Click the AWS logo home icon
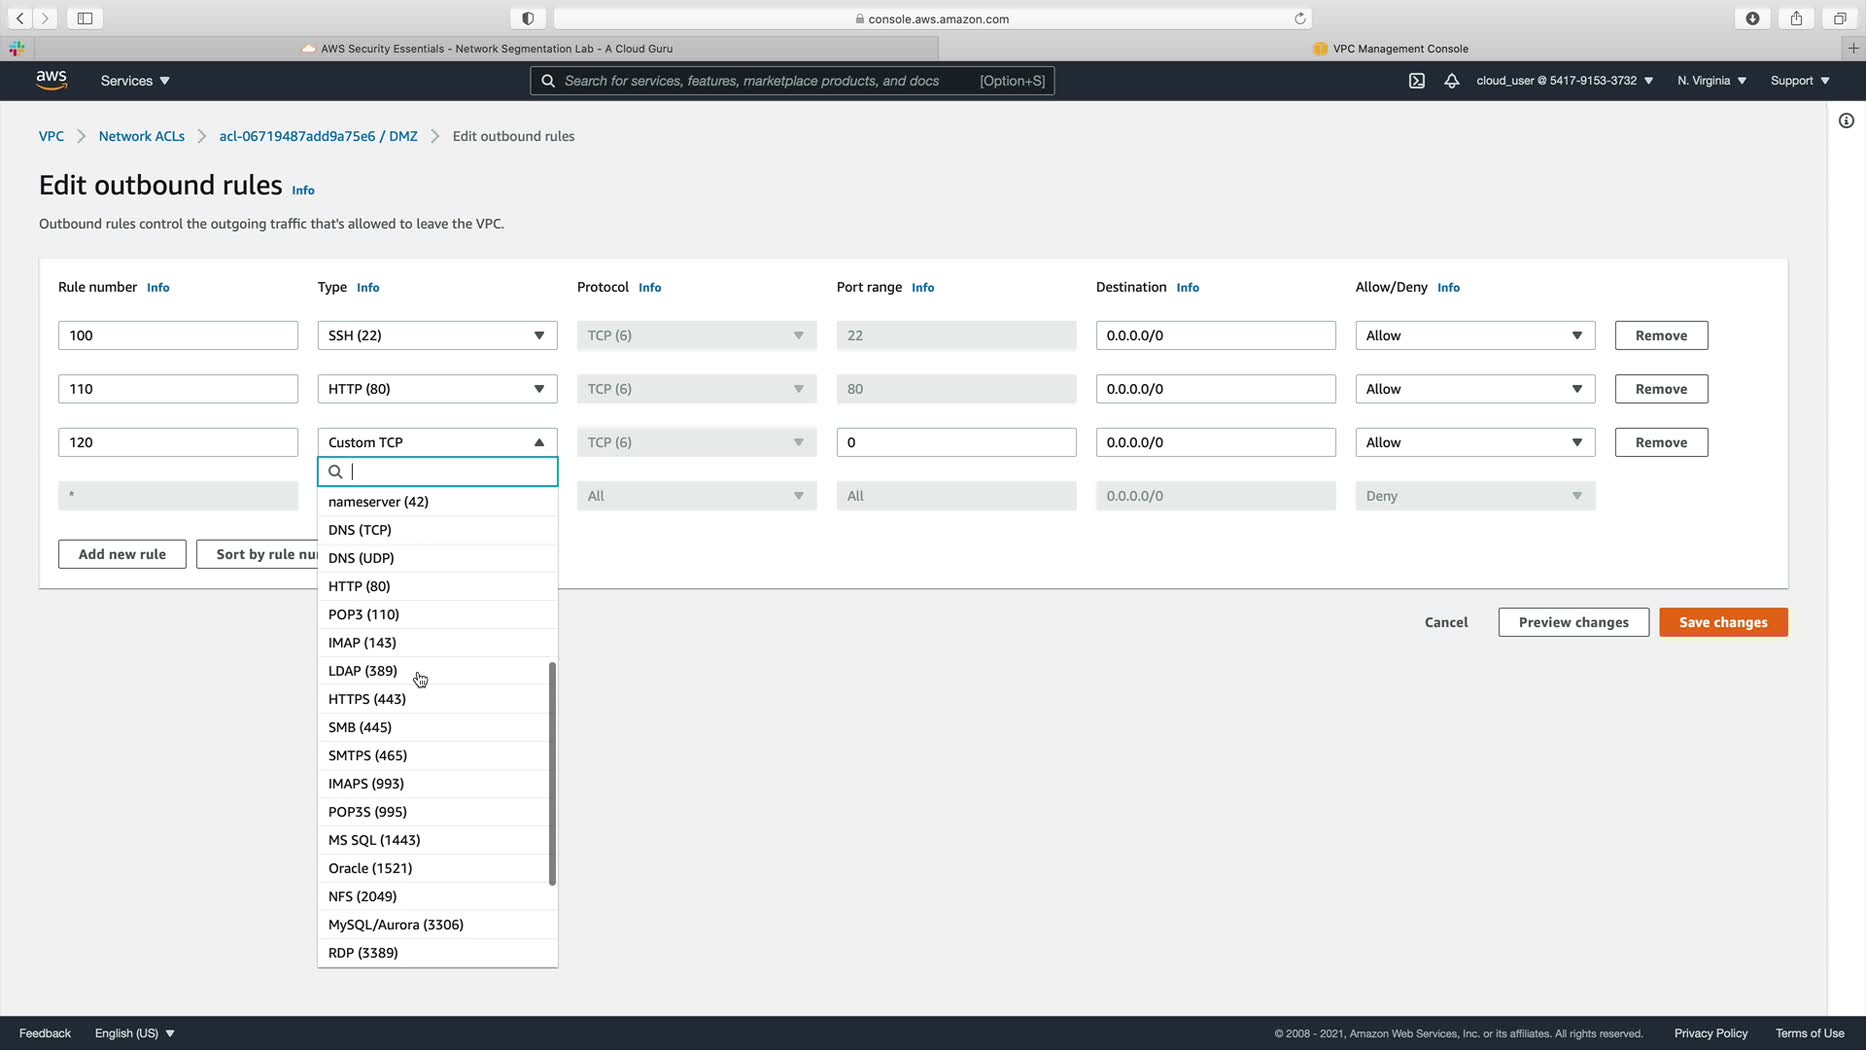Screen dimensions: 1866x1050 (x=51, y=80)
